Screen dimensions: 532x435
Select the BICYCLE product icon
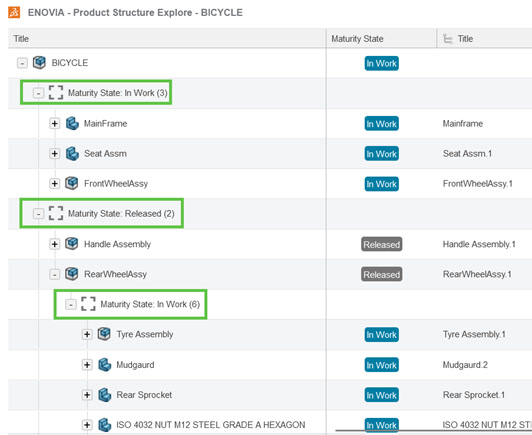pos(39,63)
